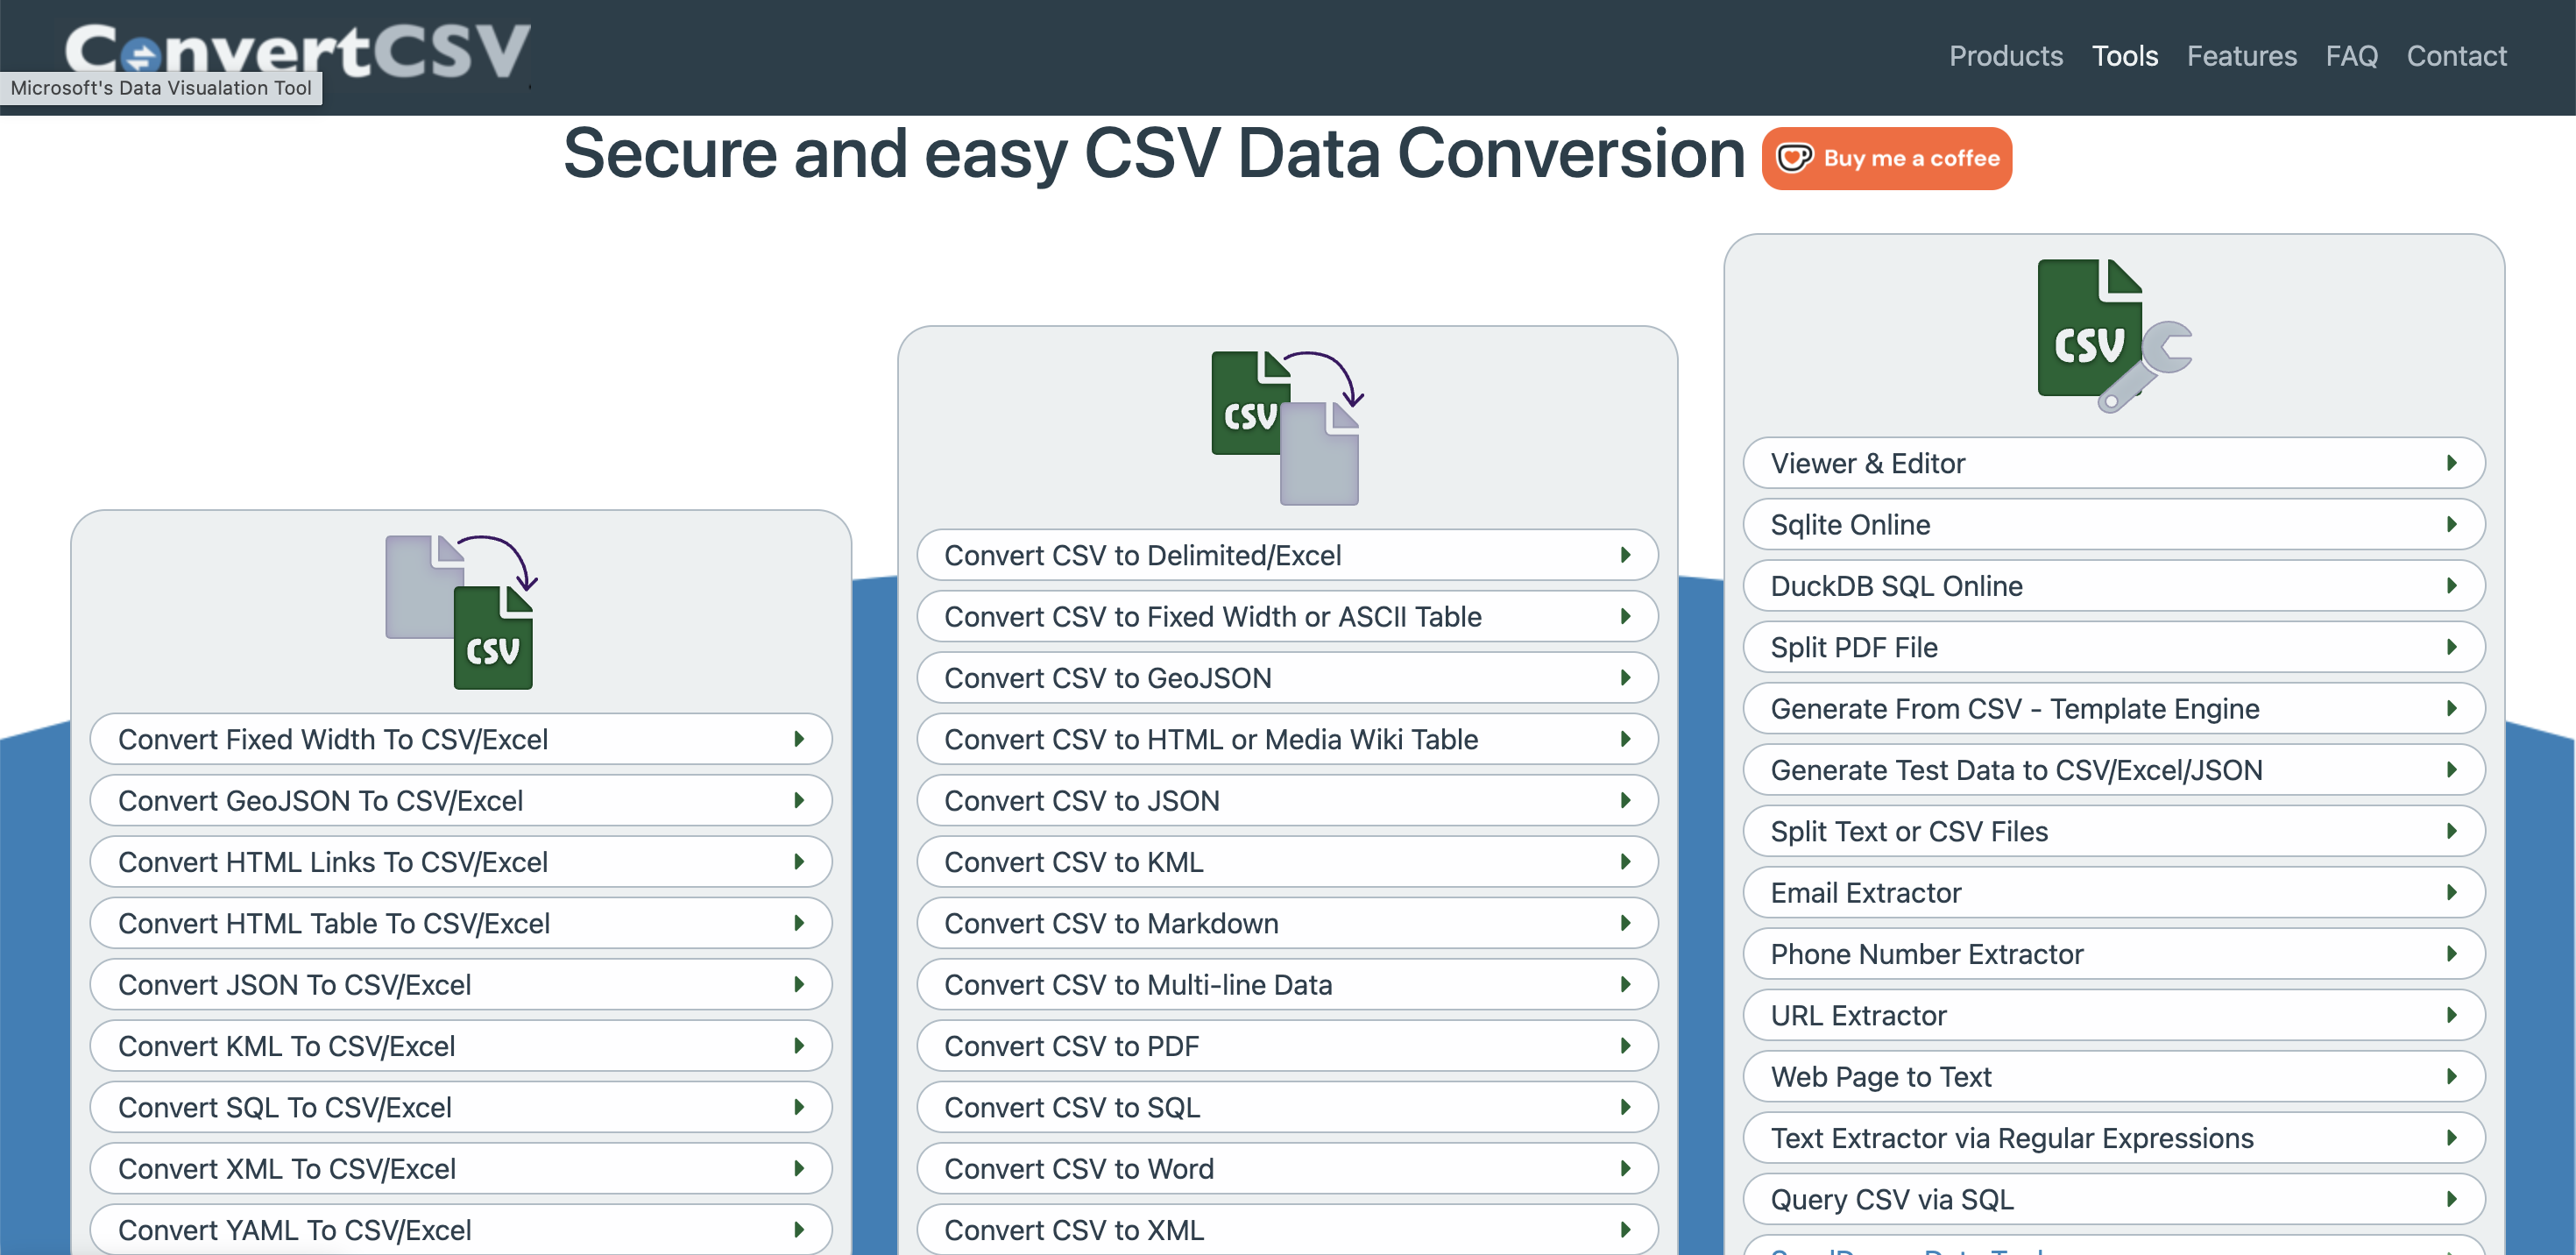This screenshot has width=2576, height=1255.
Task: Click arrow icon beside Convert JSON To CSV/Excel
Action: (798, 984)
